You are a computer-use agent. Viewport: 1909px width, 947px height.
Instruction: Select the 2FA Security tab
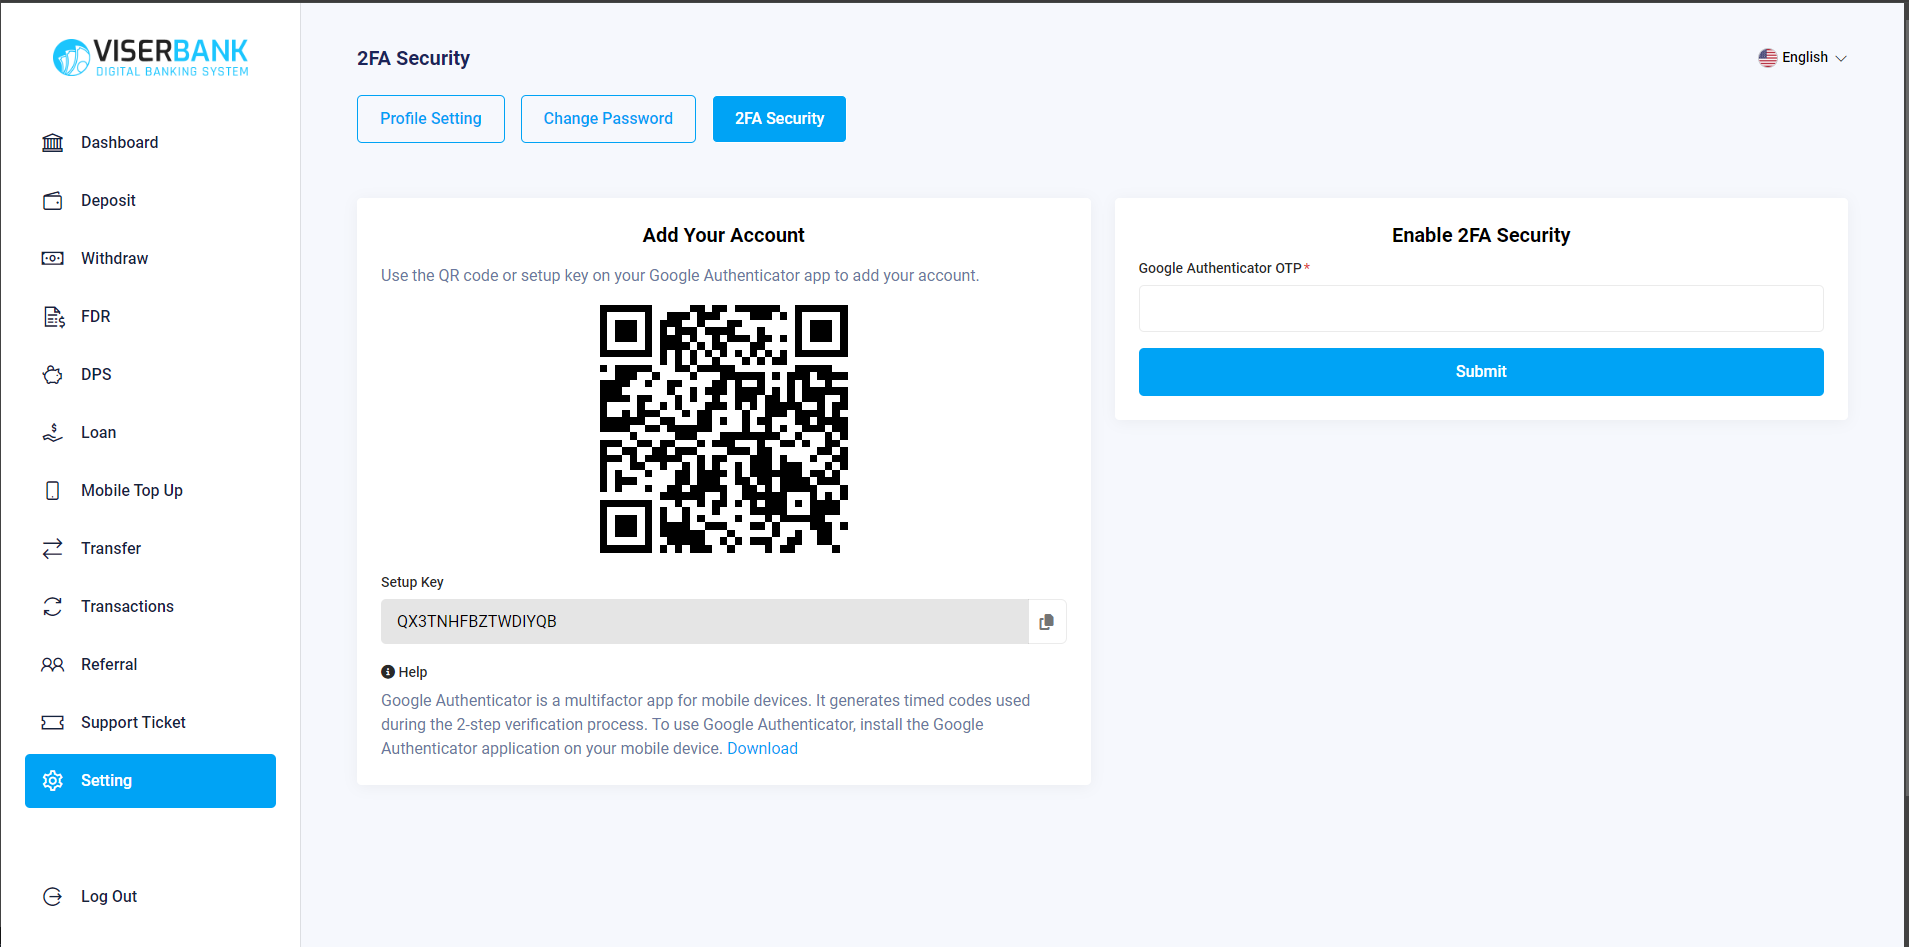click(779, 118)
